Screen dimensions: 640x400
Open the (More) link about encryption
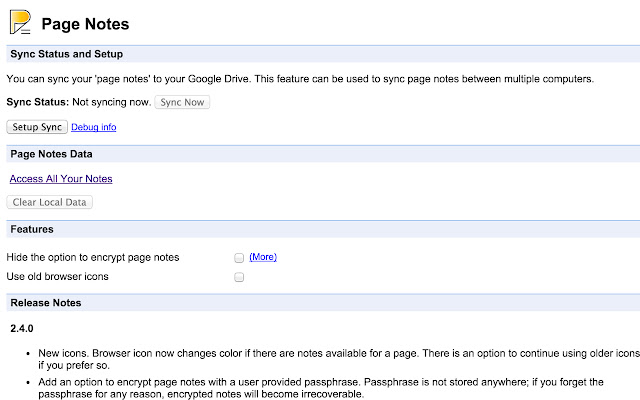263,257
